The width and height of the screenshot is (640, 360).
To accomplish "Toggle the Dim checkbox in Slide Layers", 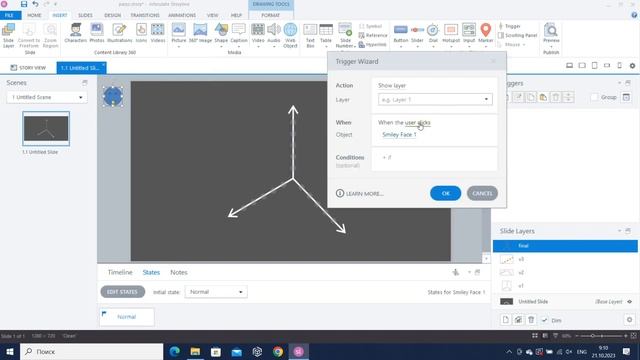I will 544,320.
